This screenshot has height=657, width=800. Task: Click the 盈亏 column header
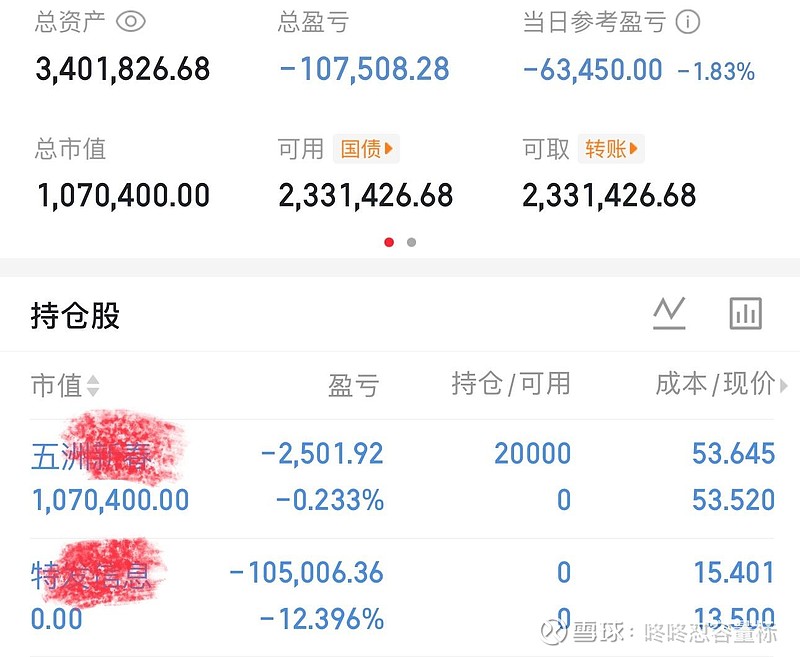[353, 385]
